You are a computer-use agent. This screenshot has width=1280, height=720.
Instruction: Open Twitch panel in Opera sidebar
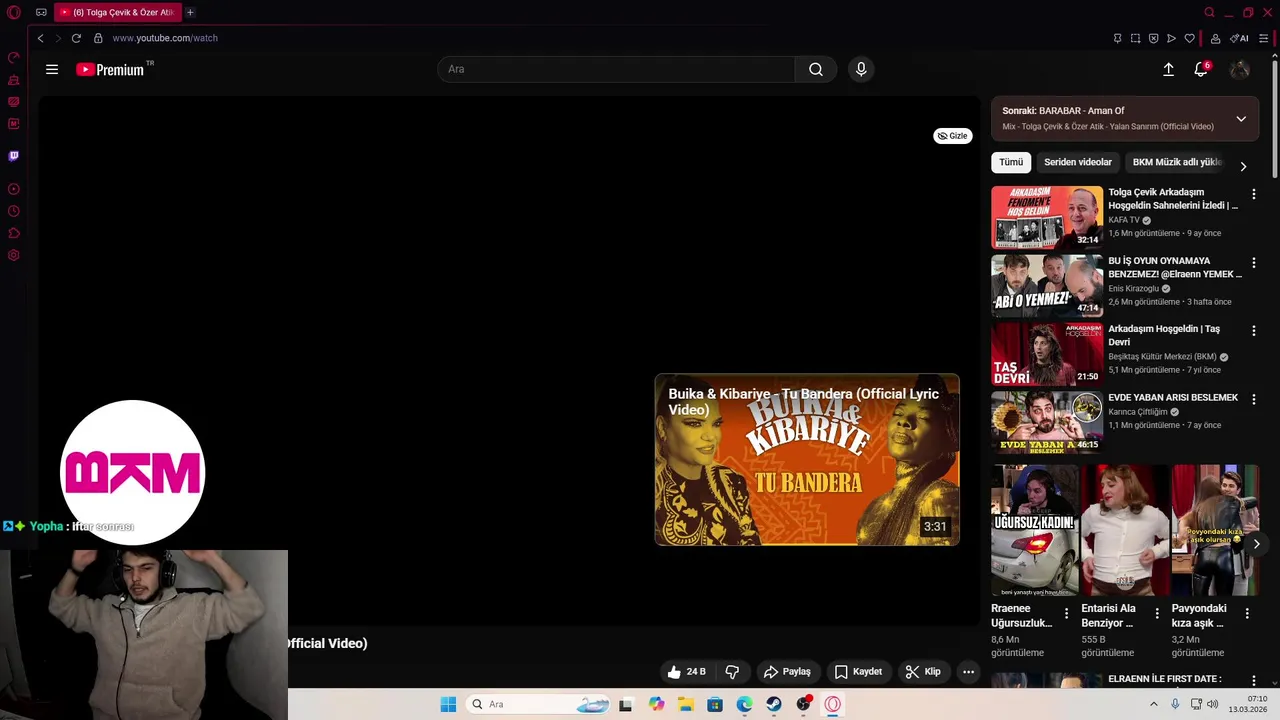tap(14, 156)
